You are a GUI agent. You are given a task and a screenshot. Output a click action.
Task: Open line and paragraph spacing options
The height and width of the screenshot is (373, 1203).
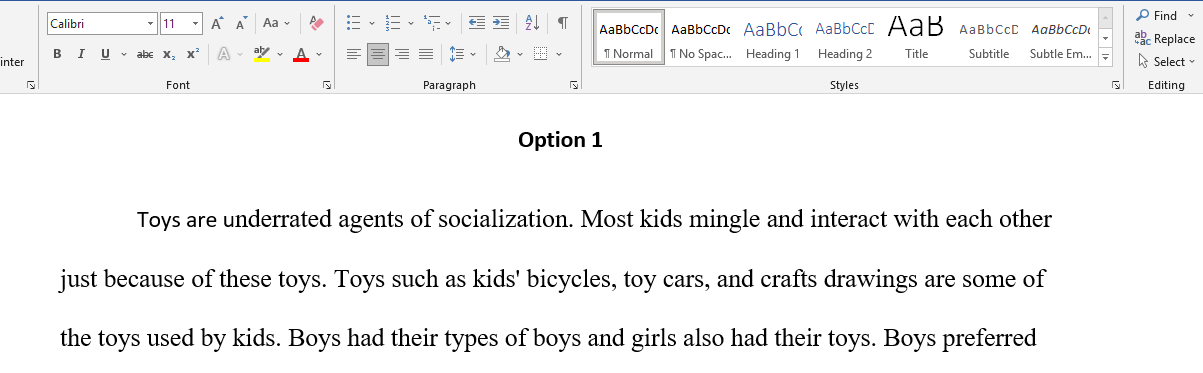(456, 54)
